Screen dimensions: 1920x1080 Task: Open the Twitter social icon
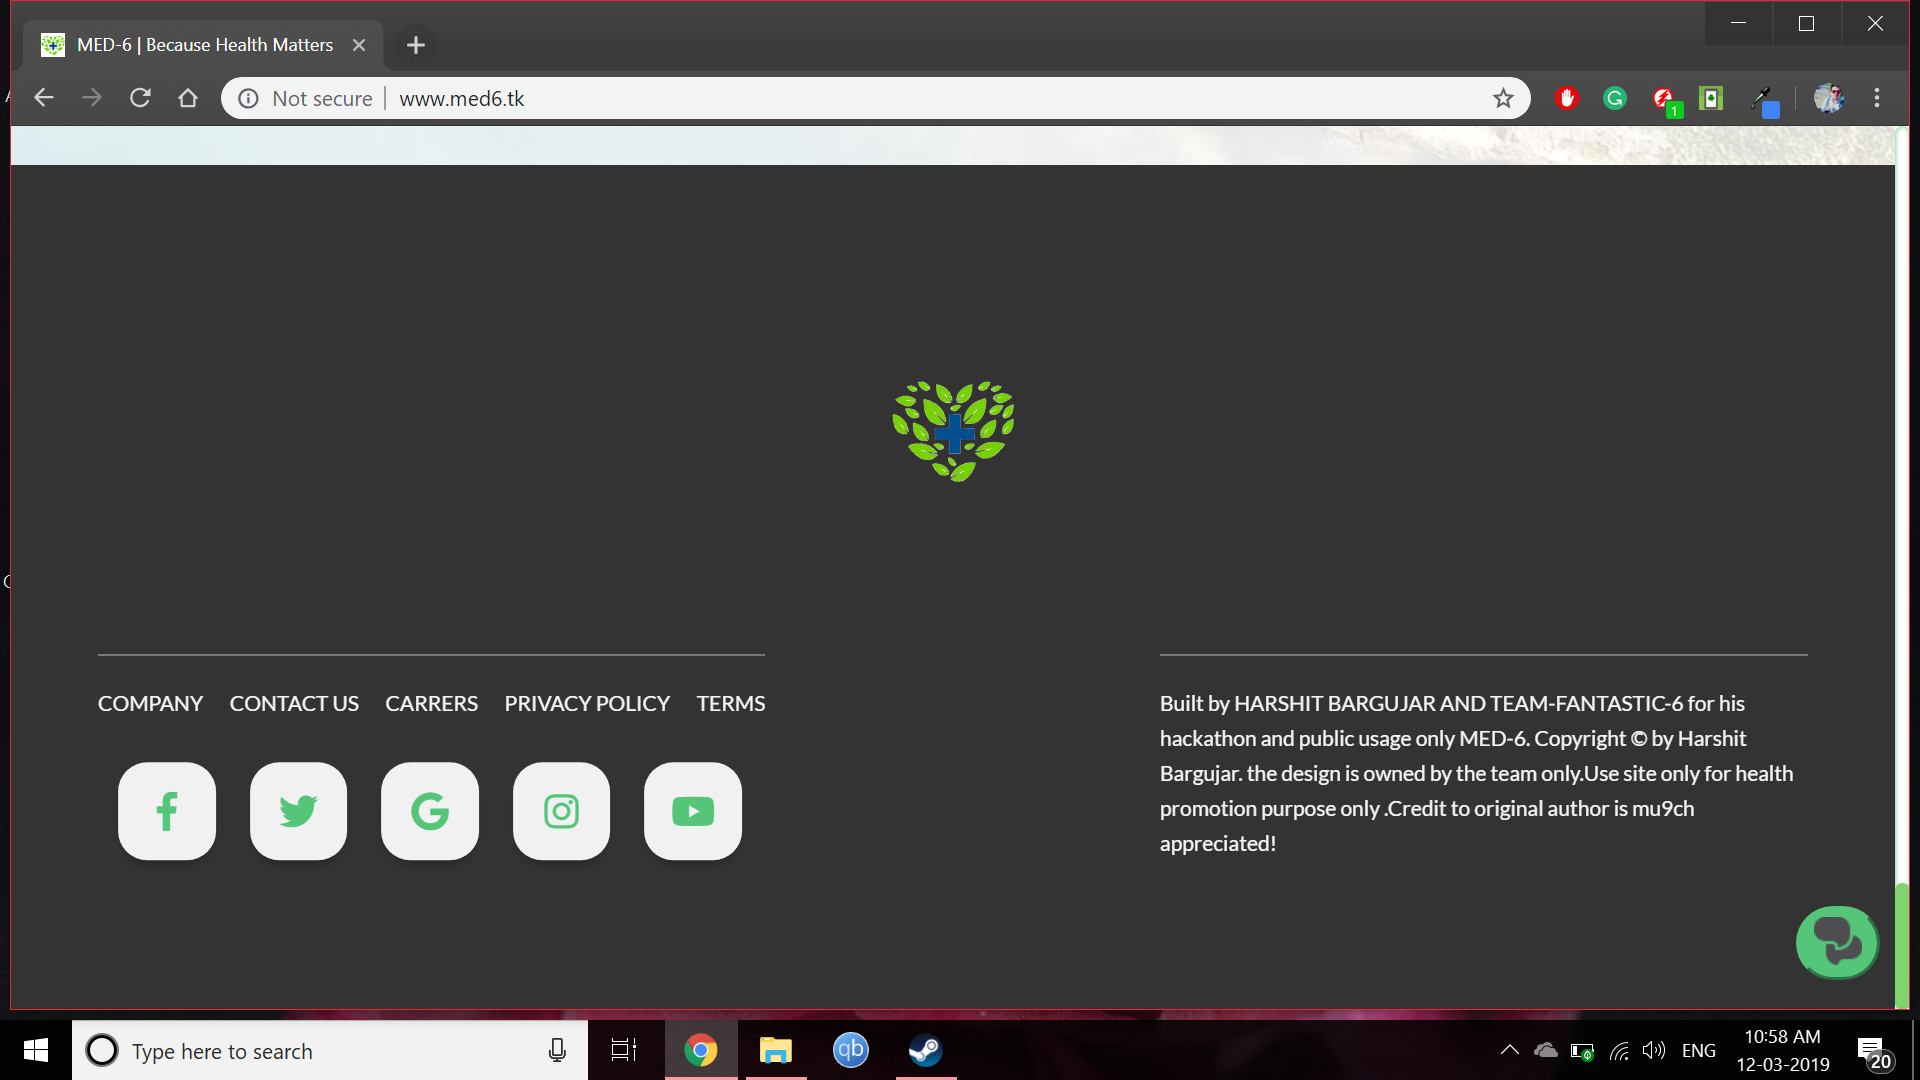[298, 811]
